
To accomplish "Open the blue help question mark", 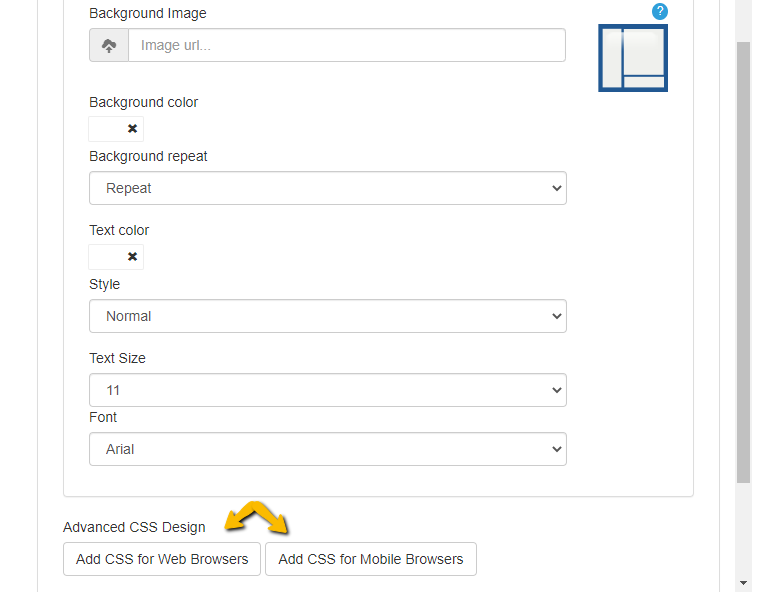I will [x=659, y=12].
